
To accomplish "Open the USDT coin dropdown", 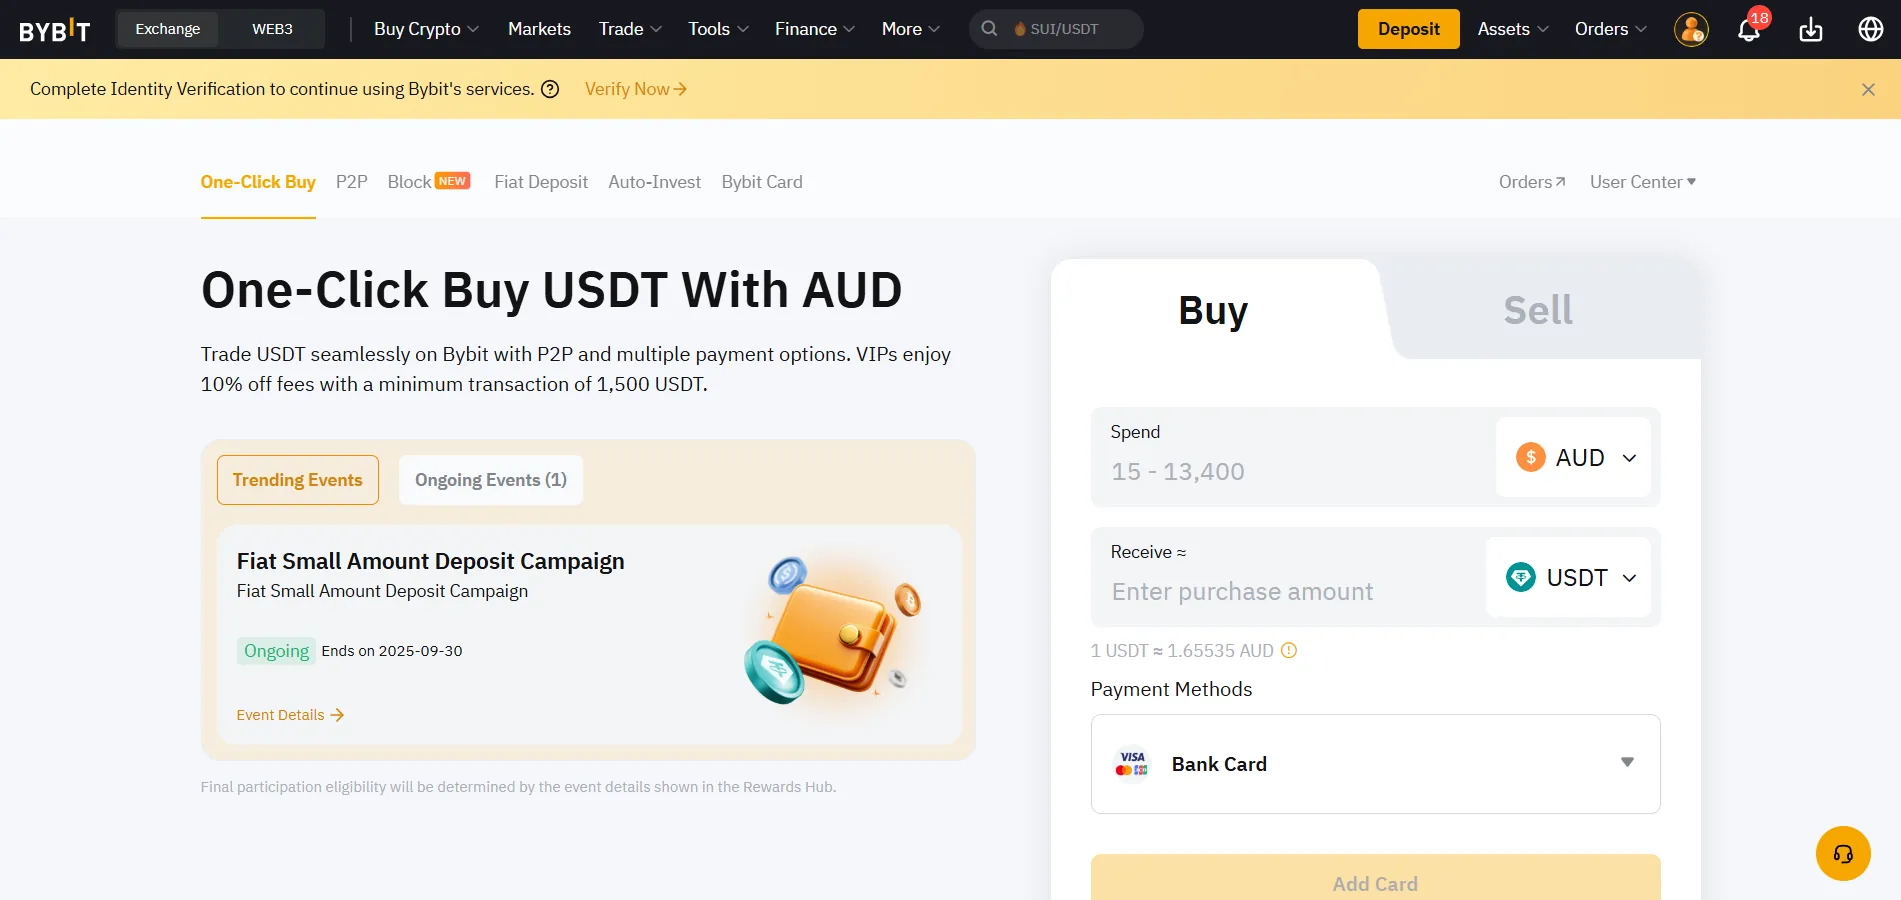I will (x=1570, y=577).
